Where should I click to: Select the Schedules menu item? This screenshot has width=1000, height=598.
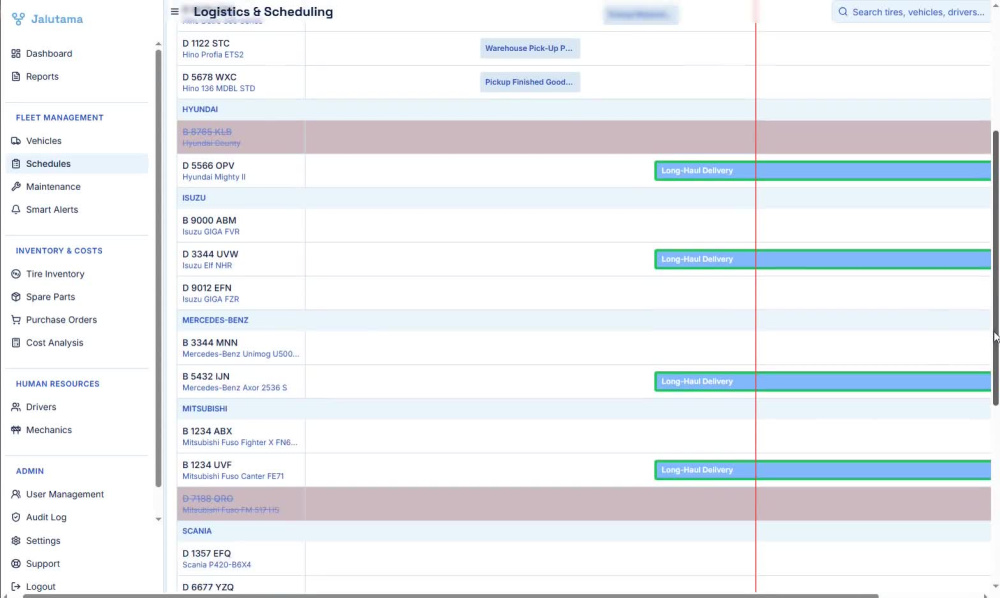tap(77, 164)
